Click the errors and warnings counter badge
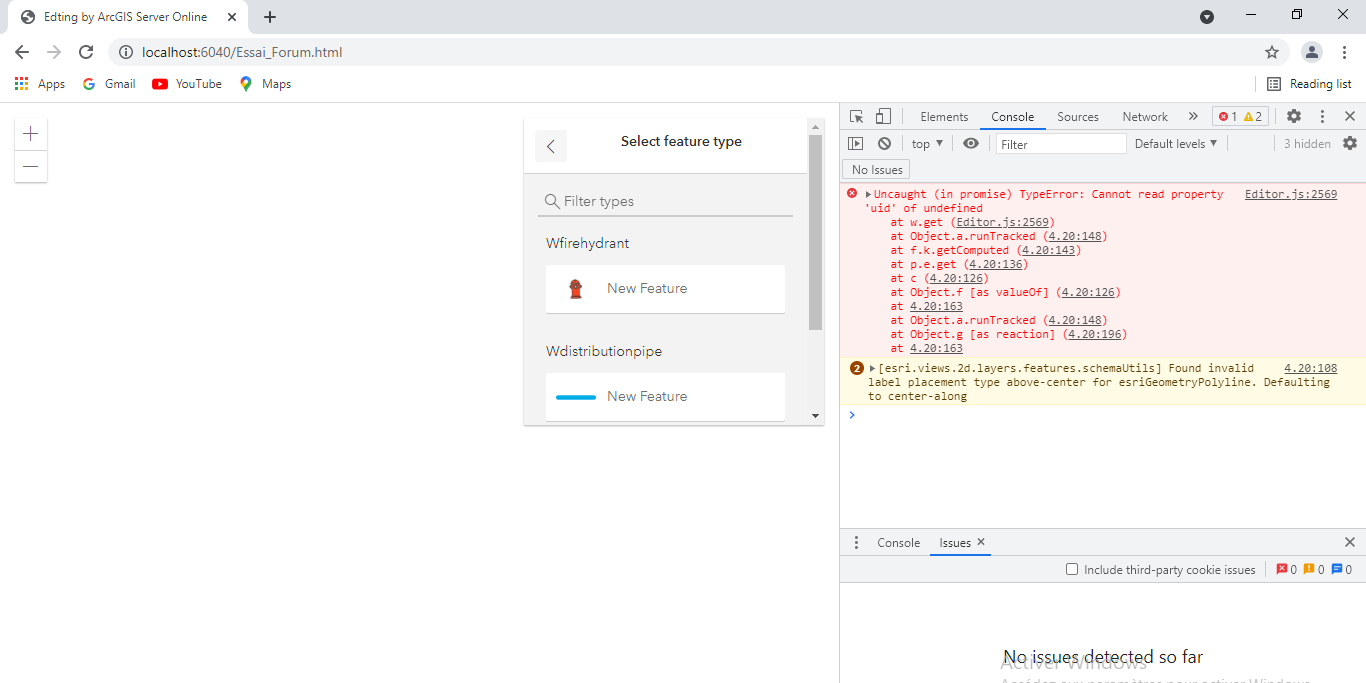This screenshot has width=1366, height=683. (x=1240, y=117)
